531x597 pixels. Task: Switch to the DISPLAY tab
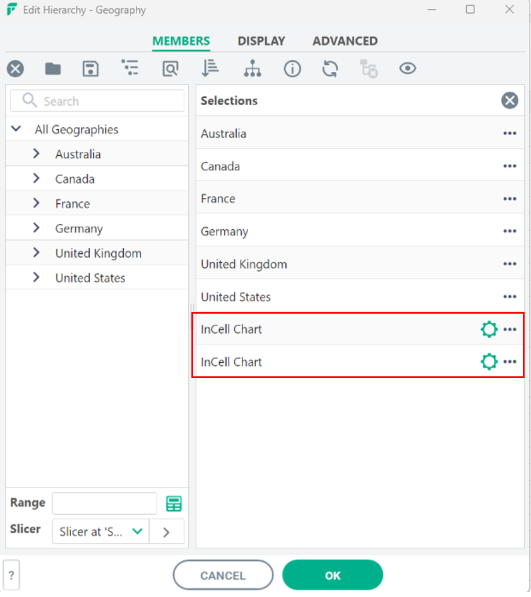pos(261,41)
